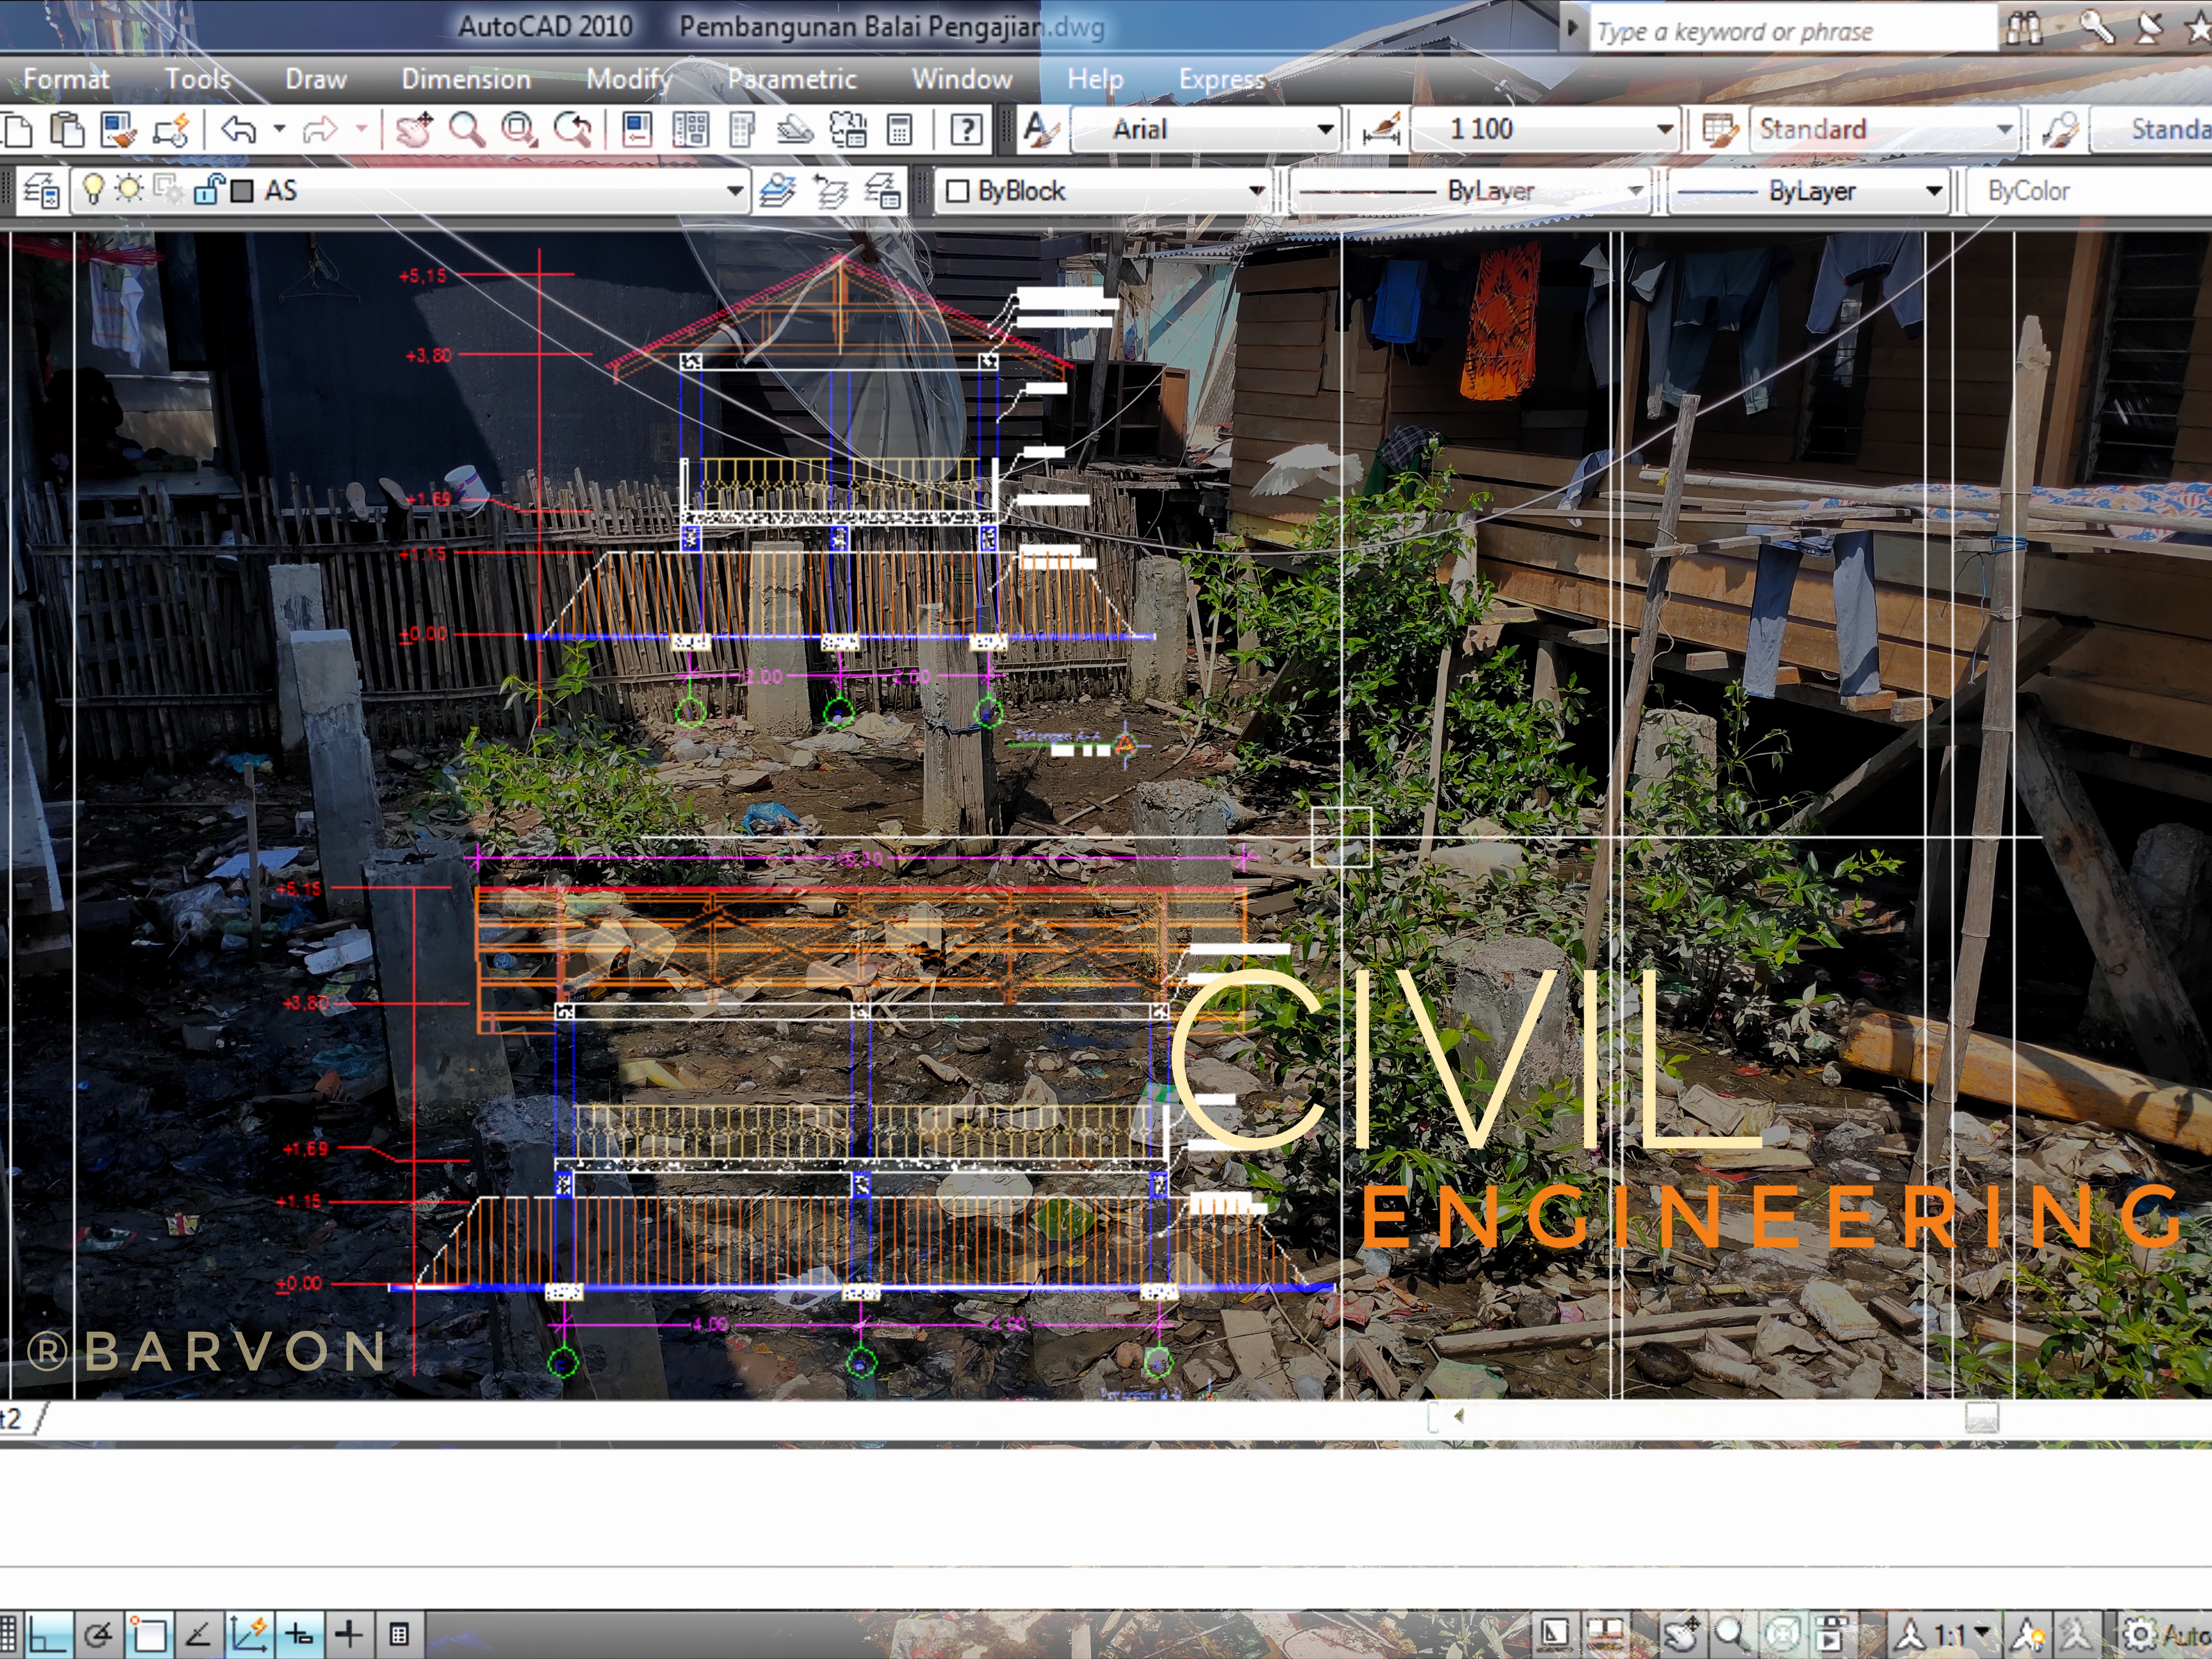Toggle Polar Tracking in status bar
This screenshot has width=2212, height=1659.
98,1635
